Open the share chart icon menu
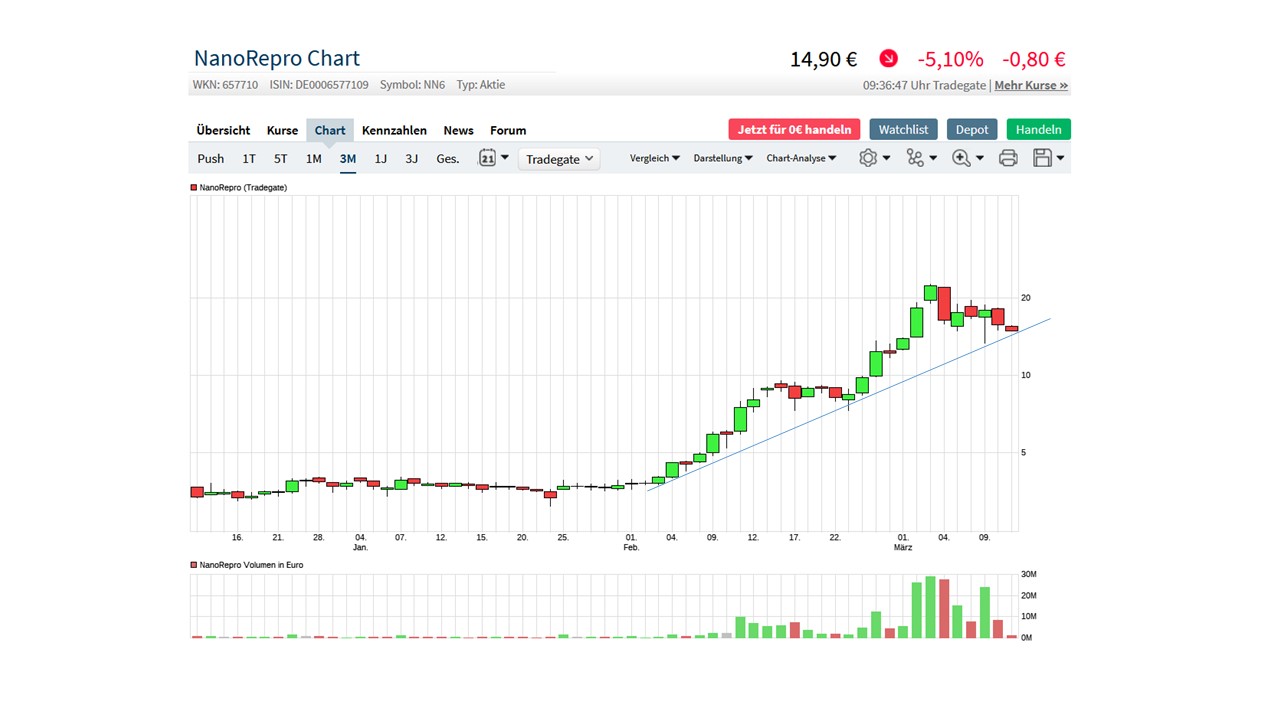Viewport: 1280px width, 720px height. (921, 158)
